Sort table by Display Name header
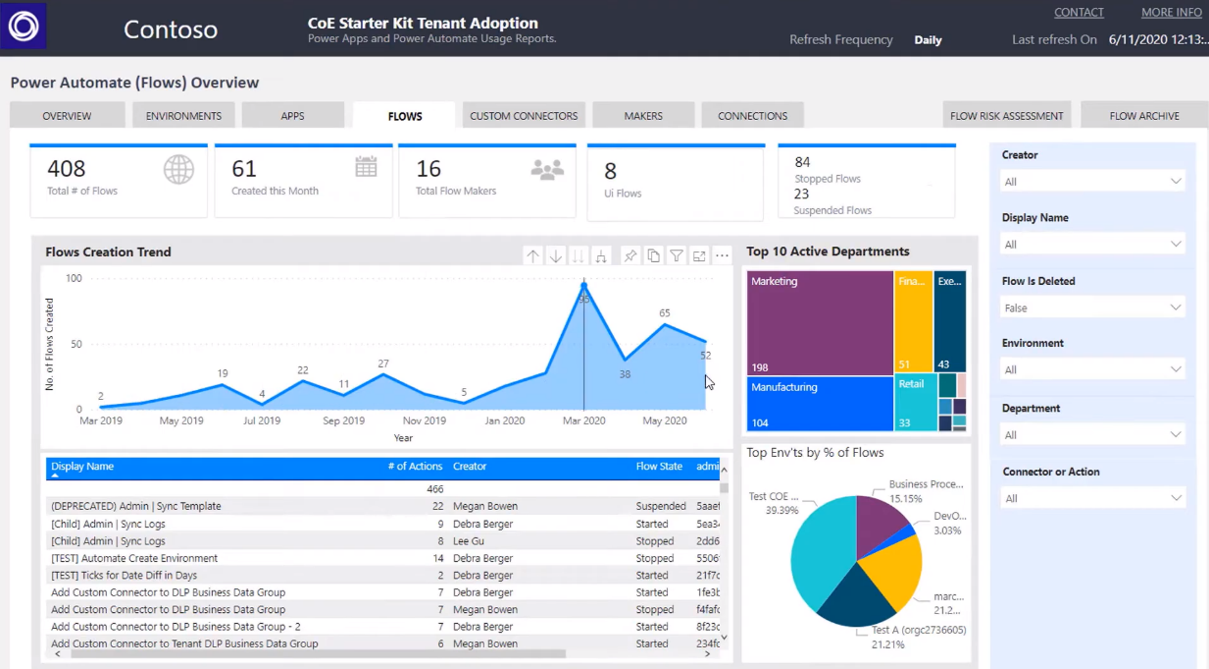Viewport: 1209px width, 669px height. click(82, 466)
